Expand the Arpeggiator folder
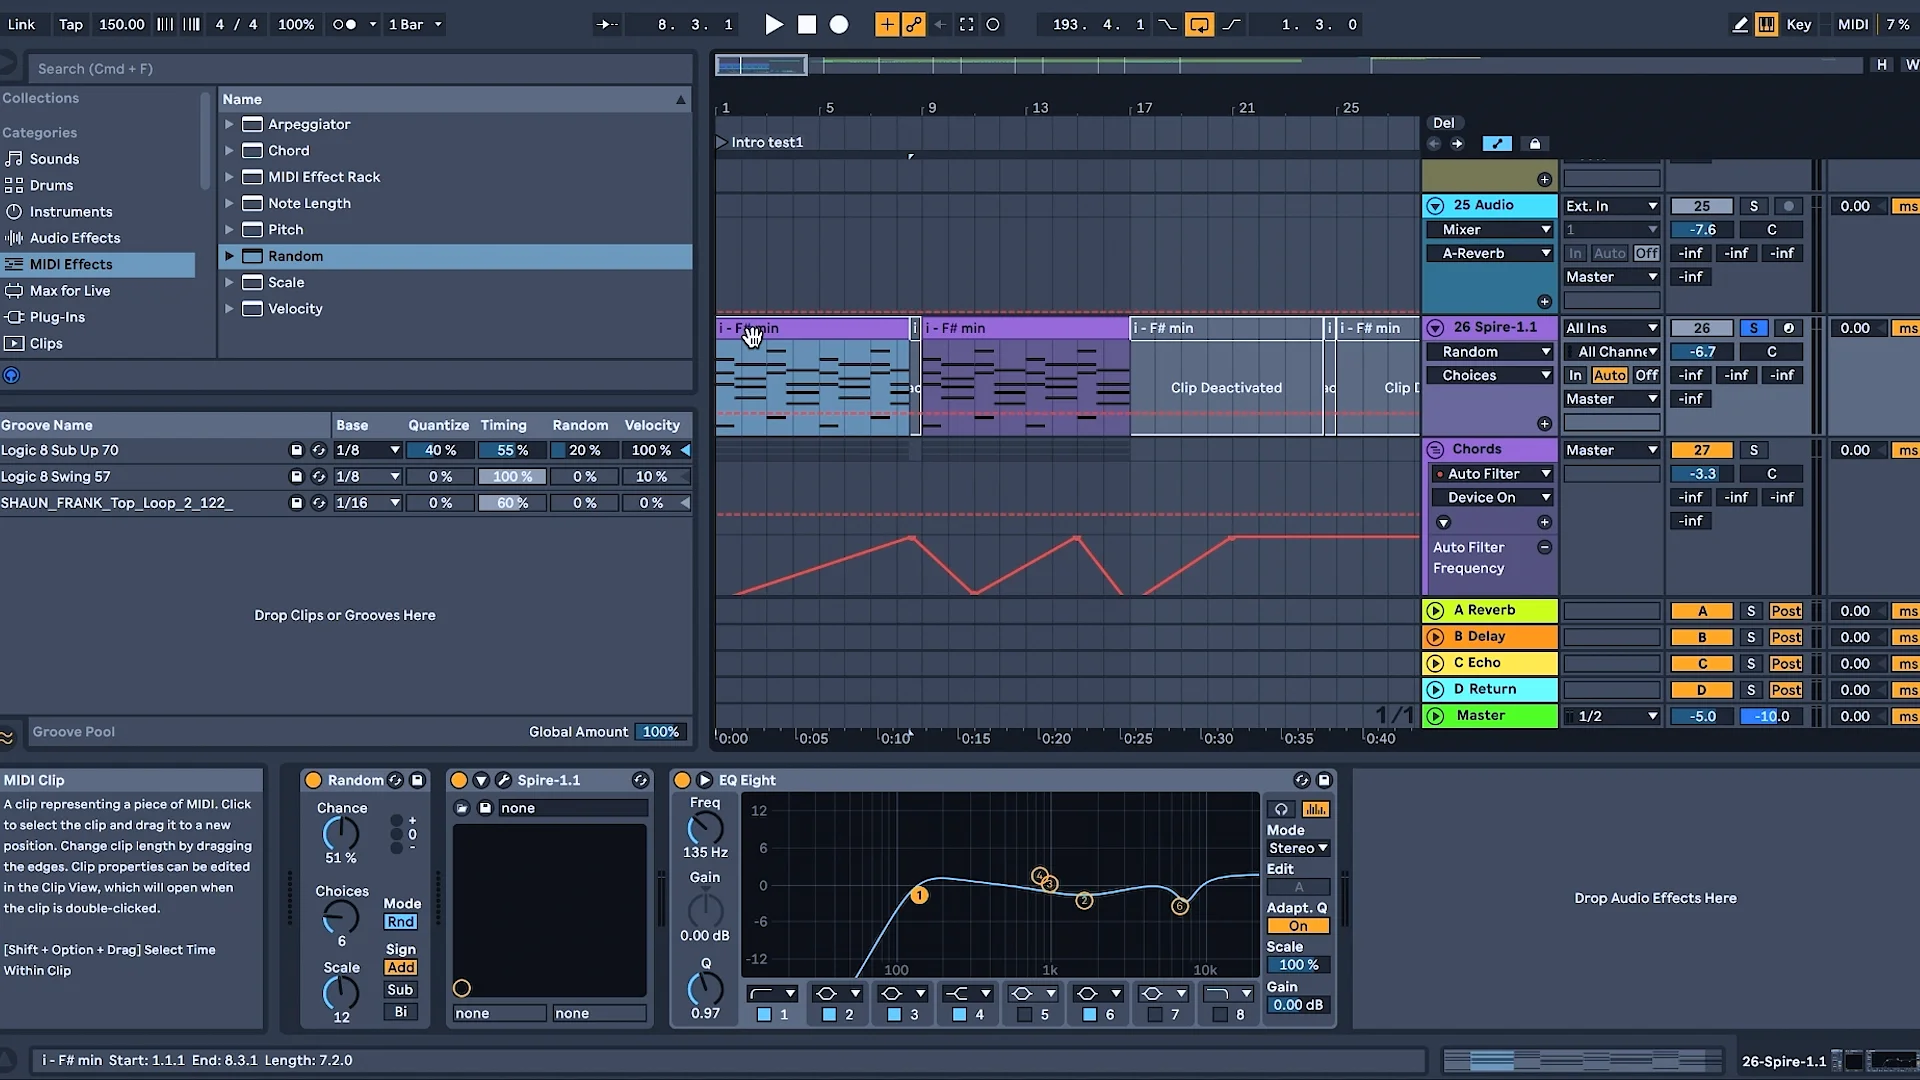The height and width of the screenshot is (1080, 1920). pyautogui.click(x=229, y=125)
